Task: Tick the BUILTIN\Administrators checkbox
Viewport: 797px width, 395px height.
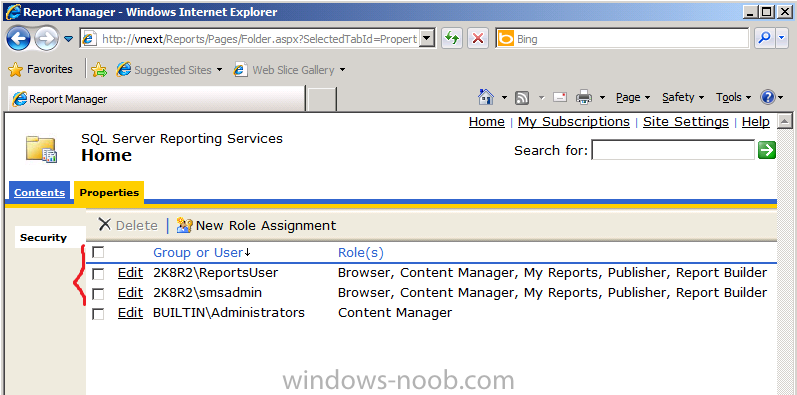Action: pos(98,314)
